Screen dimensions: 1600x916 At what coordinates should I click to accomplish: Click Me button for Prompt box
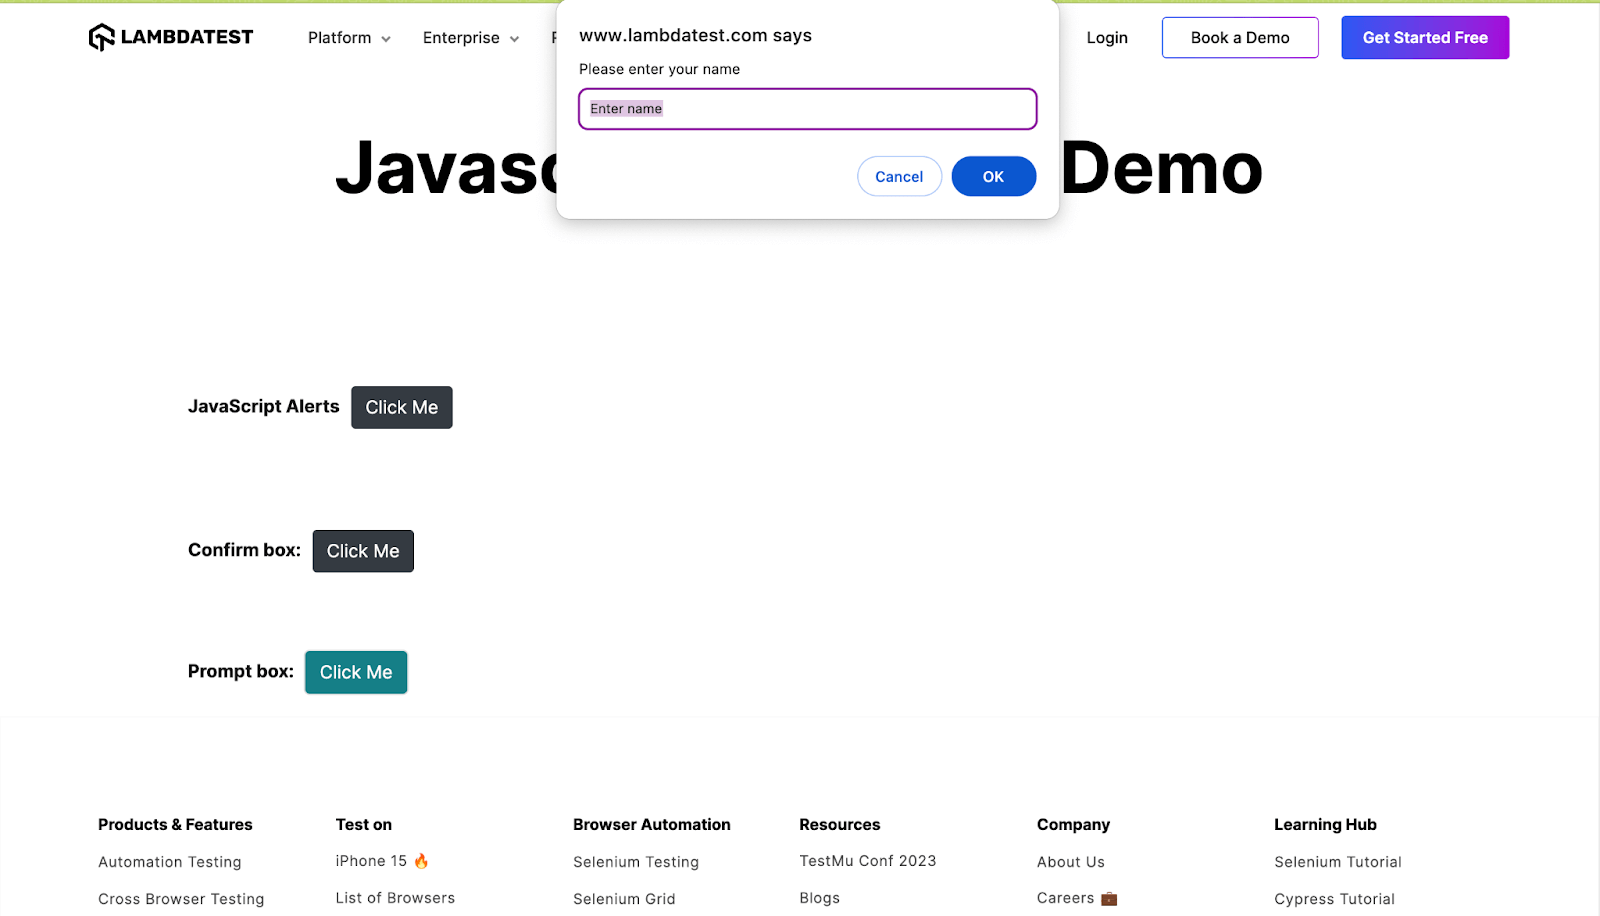(x=356, y=672)
